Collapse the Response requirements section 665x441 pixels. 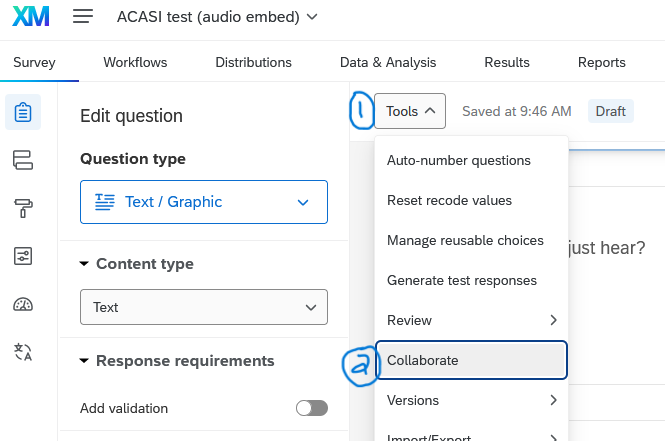click(84, 360)
